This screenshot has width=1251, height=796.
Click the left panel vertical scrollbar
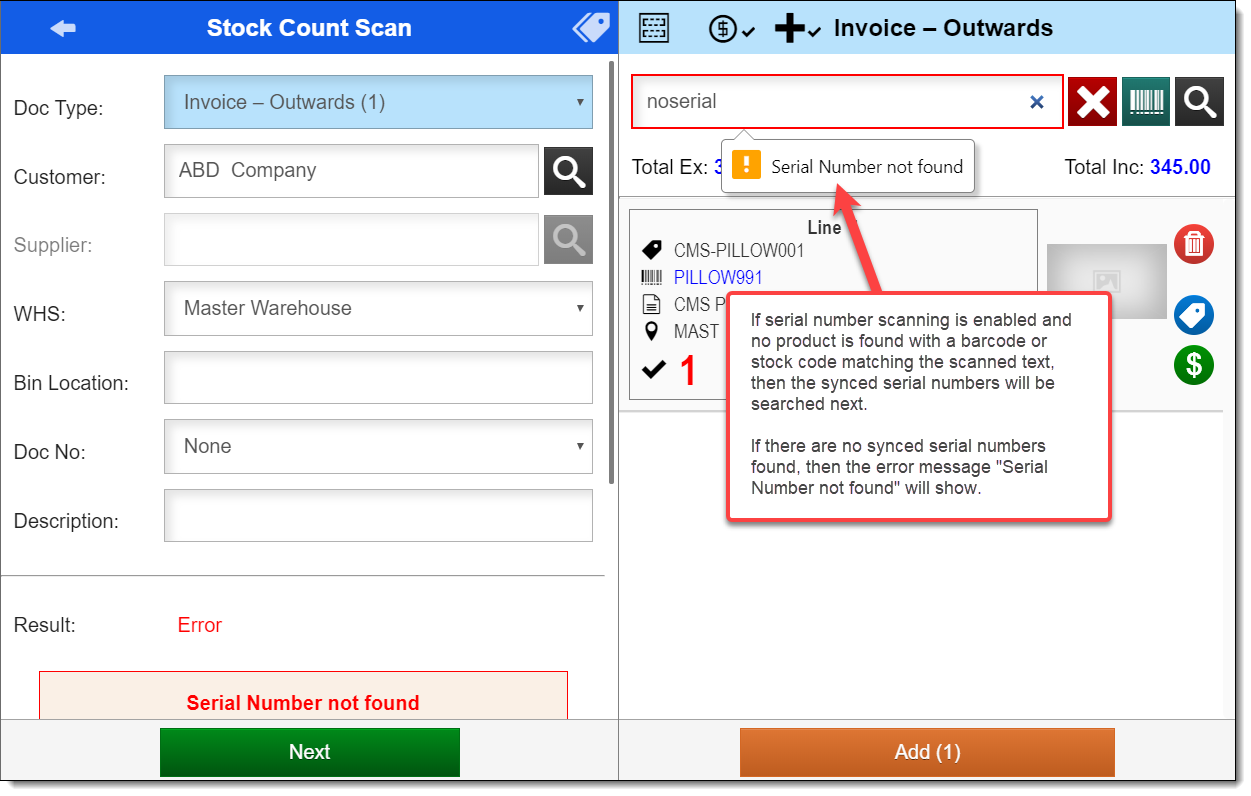612,271
